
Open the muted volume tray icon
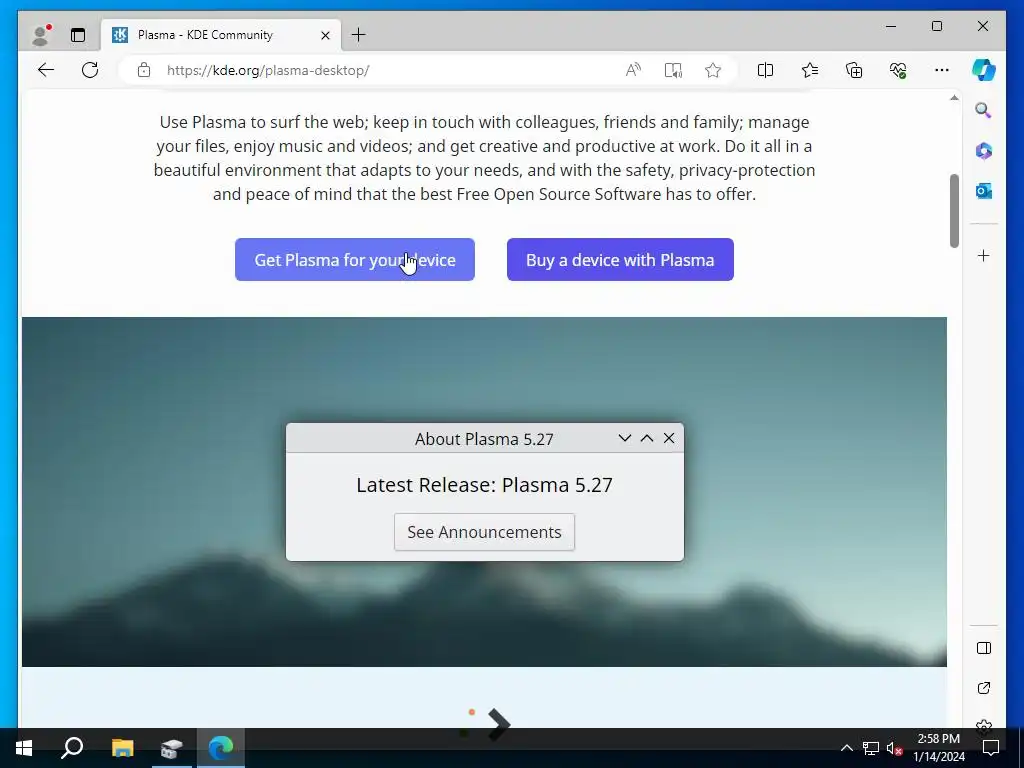(894, 748)
